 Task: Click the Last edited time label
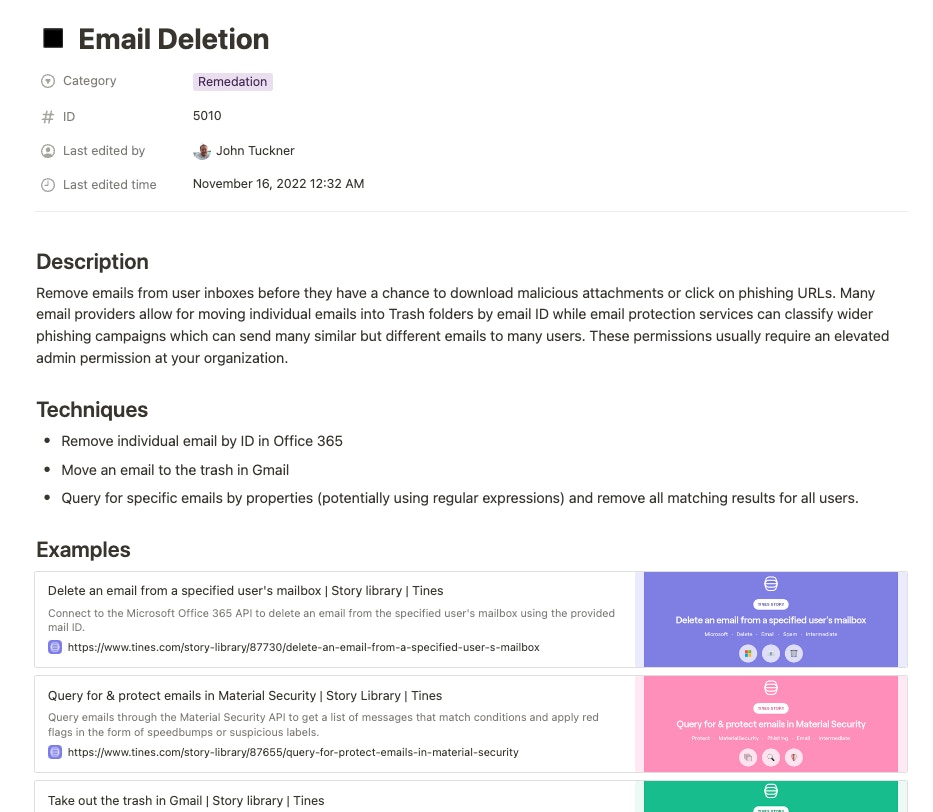tap(109, 185)
